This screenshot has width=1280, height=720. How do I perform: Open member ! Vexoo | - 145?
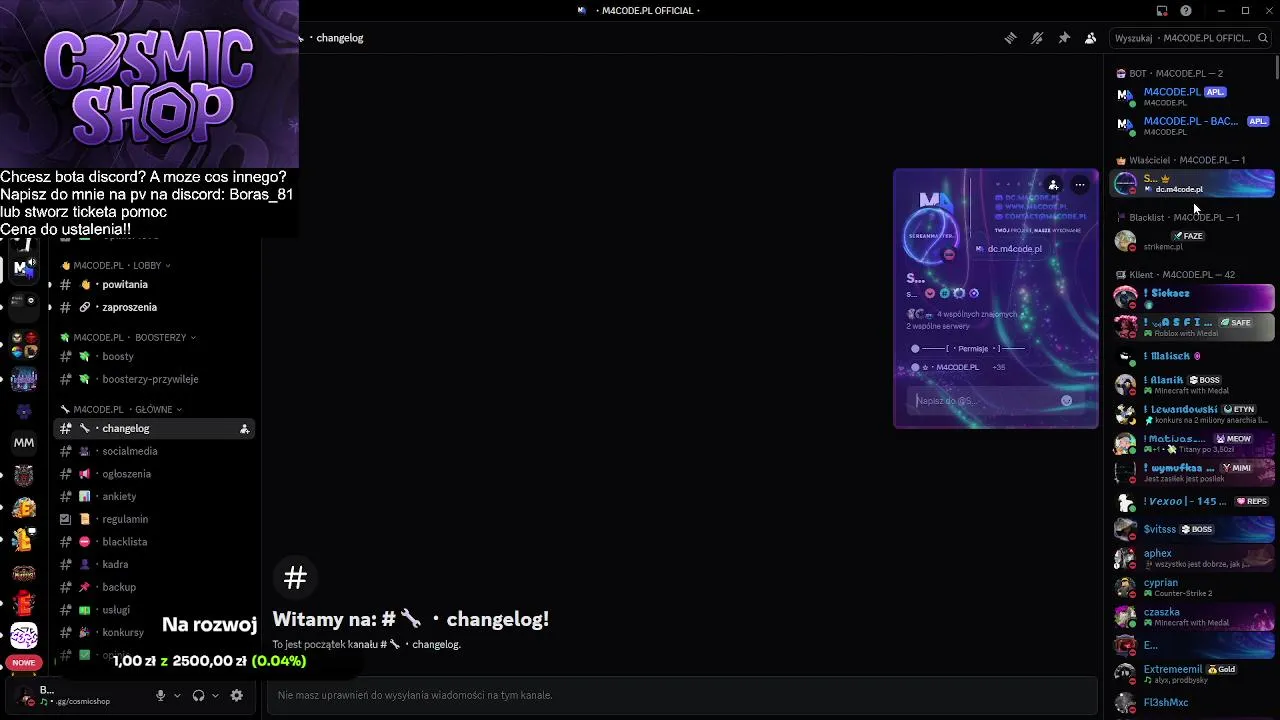(1193, 502)
